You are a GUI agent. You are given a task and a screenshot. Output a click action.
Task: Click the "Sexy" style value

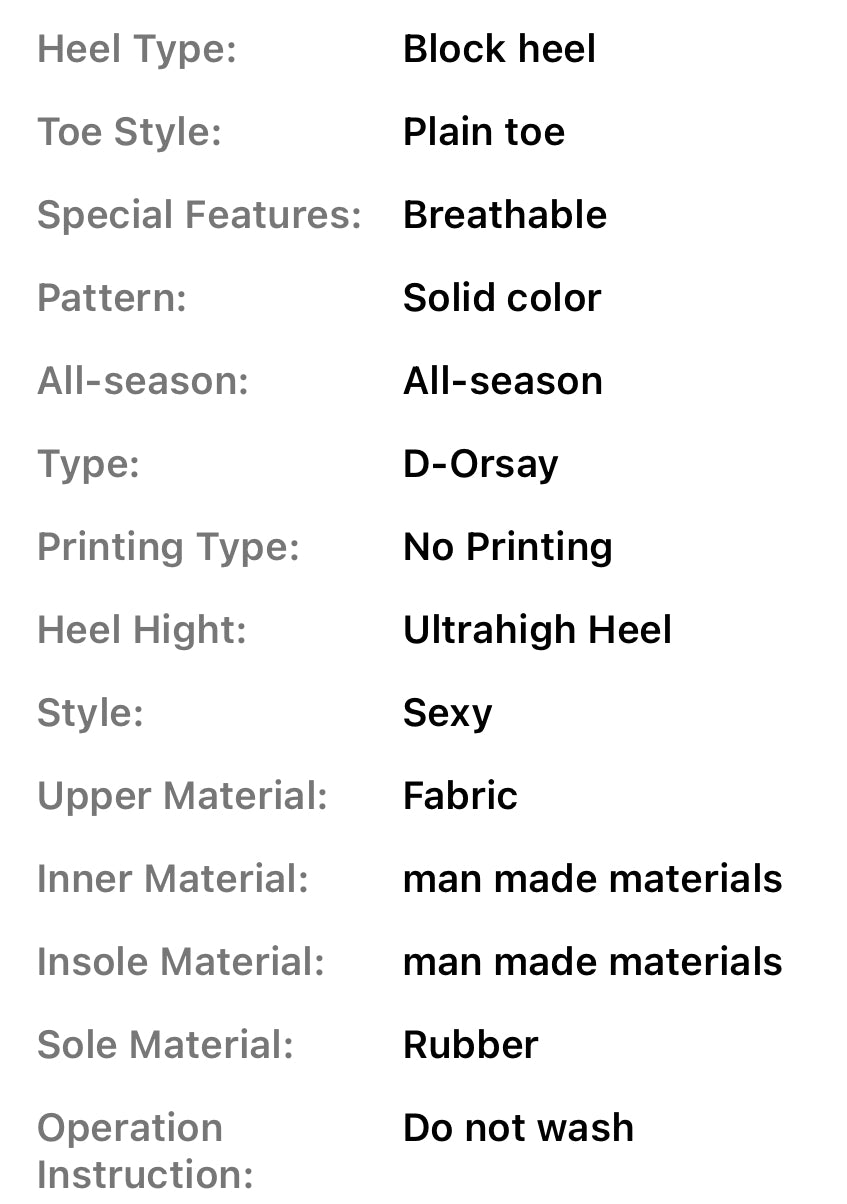[447, 713]
